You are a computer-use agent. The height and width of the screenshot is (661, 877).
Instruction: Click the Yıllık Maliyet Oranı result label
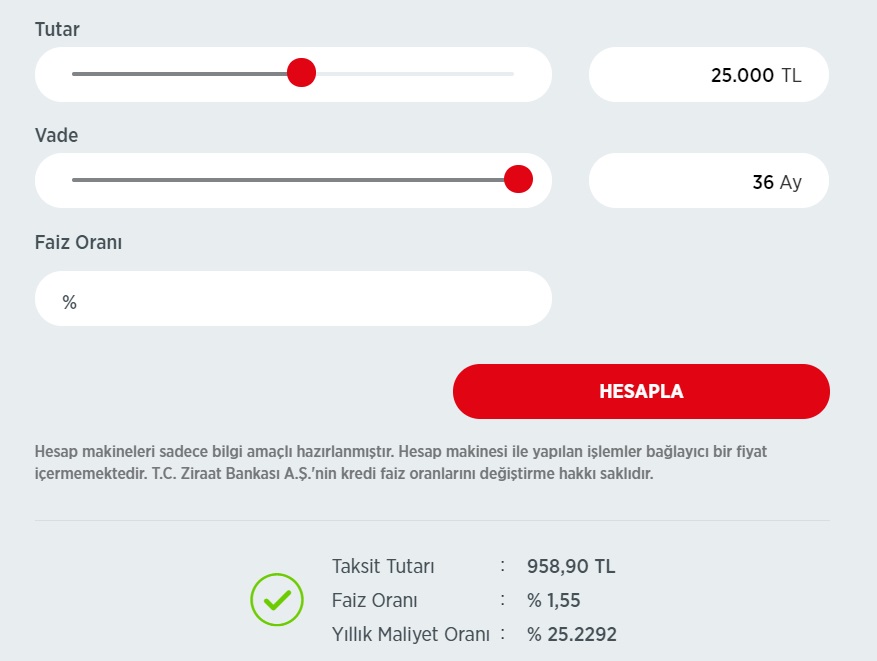(x=411, y=634)
